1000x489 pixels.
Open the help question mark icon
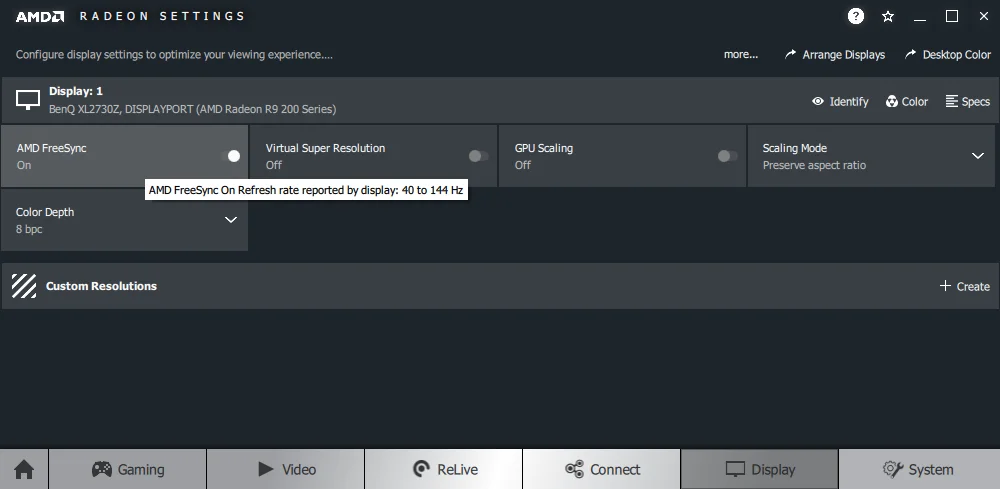click(855, 17)
